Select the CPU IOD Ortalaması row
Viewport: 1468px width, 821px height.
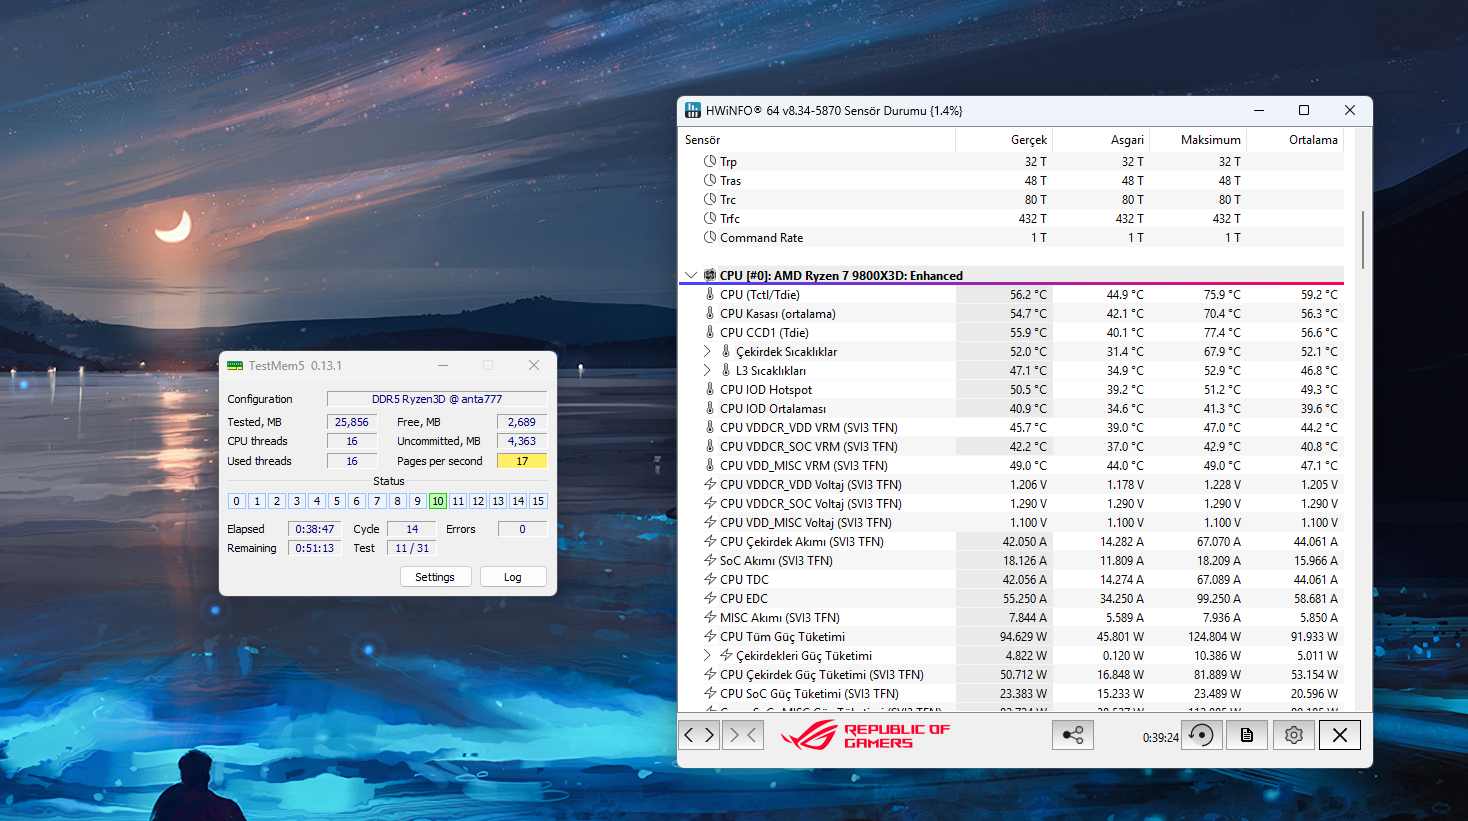[1012, 408]
